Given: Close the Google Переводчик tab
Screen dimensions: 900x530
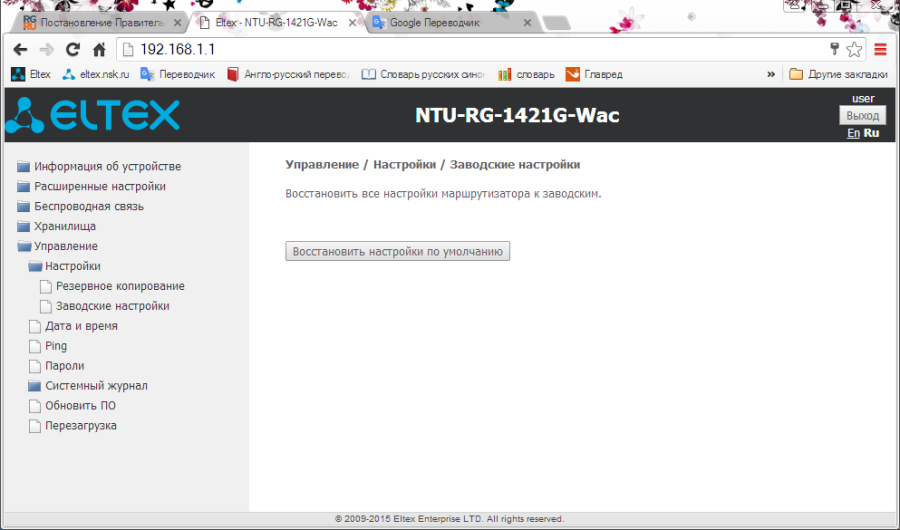Looking at the screenshot, I should click(527, 23).
